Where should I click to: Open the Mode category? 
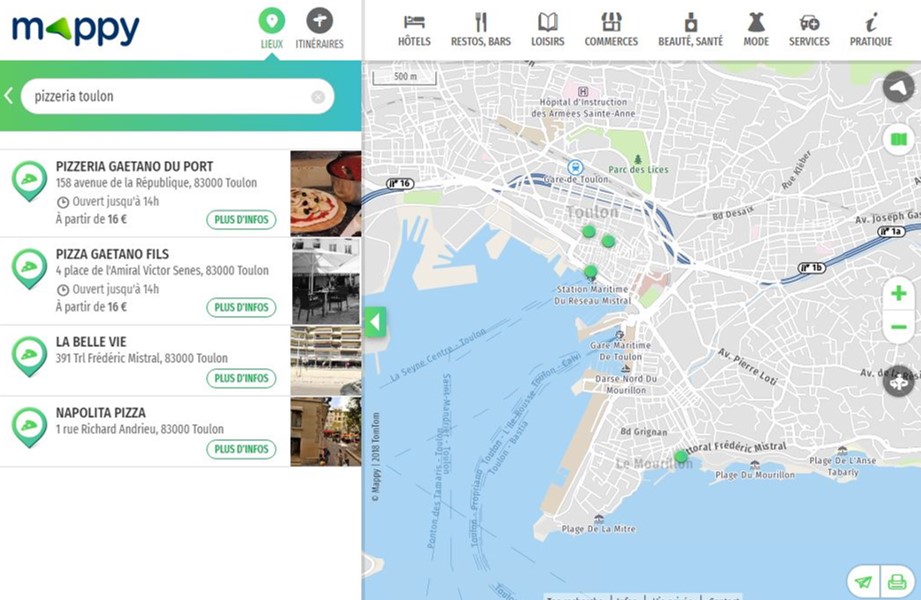coord(756,30)
